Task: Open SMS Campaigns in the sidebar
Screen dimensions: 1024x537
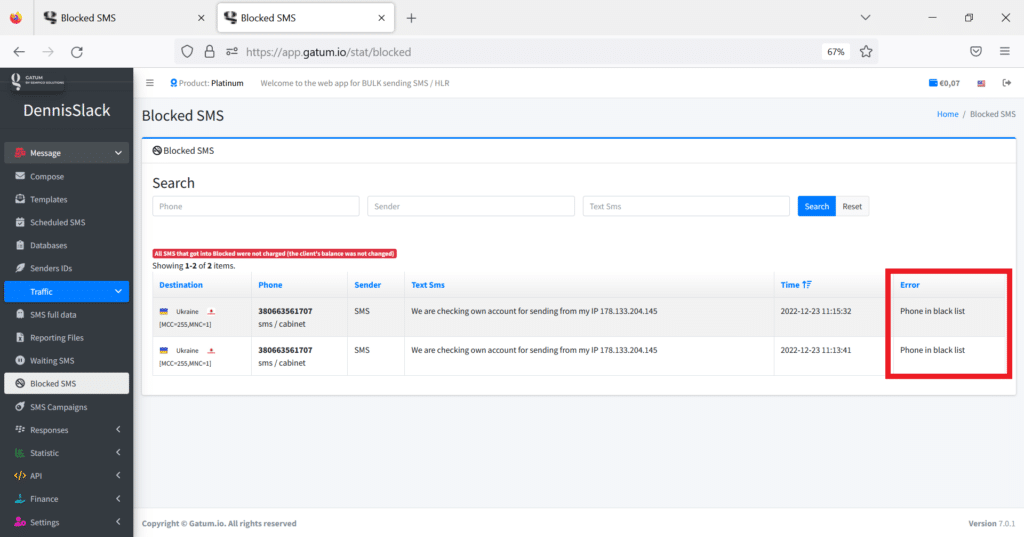Action: click(58, 407)
